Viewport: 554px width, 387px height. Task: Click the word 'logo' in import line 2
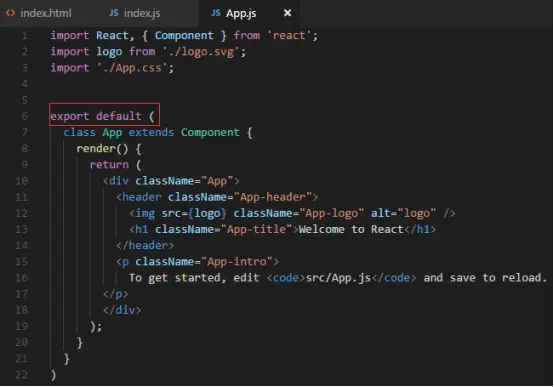[109, 52]
